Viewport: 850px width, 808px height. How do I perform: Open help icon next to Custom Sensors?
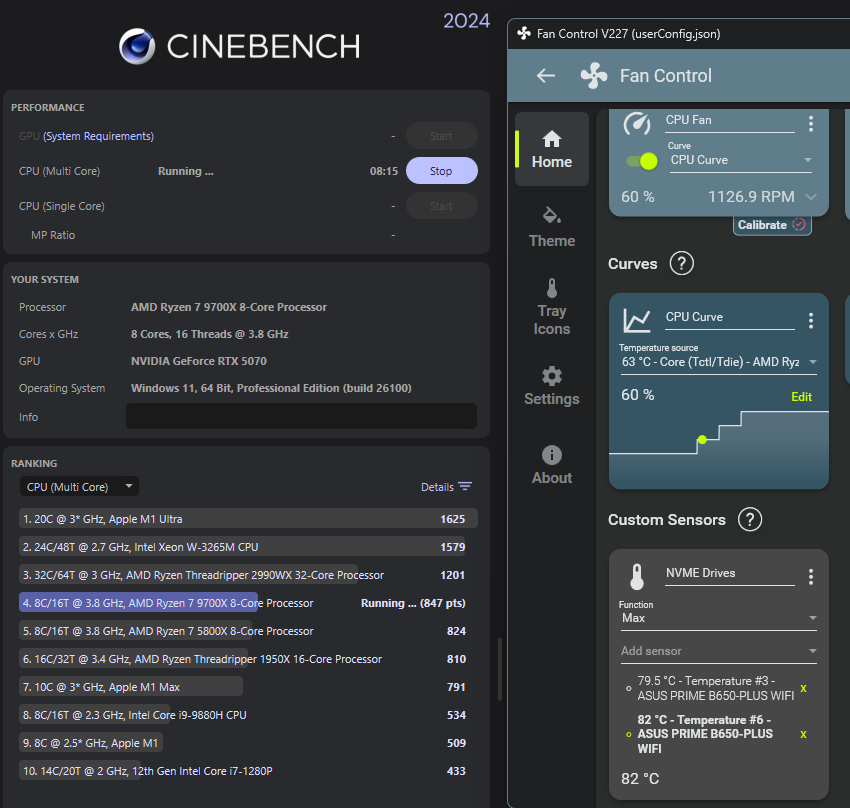[x=750, y=520]
